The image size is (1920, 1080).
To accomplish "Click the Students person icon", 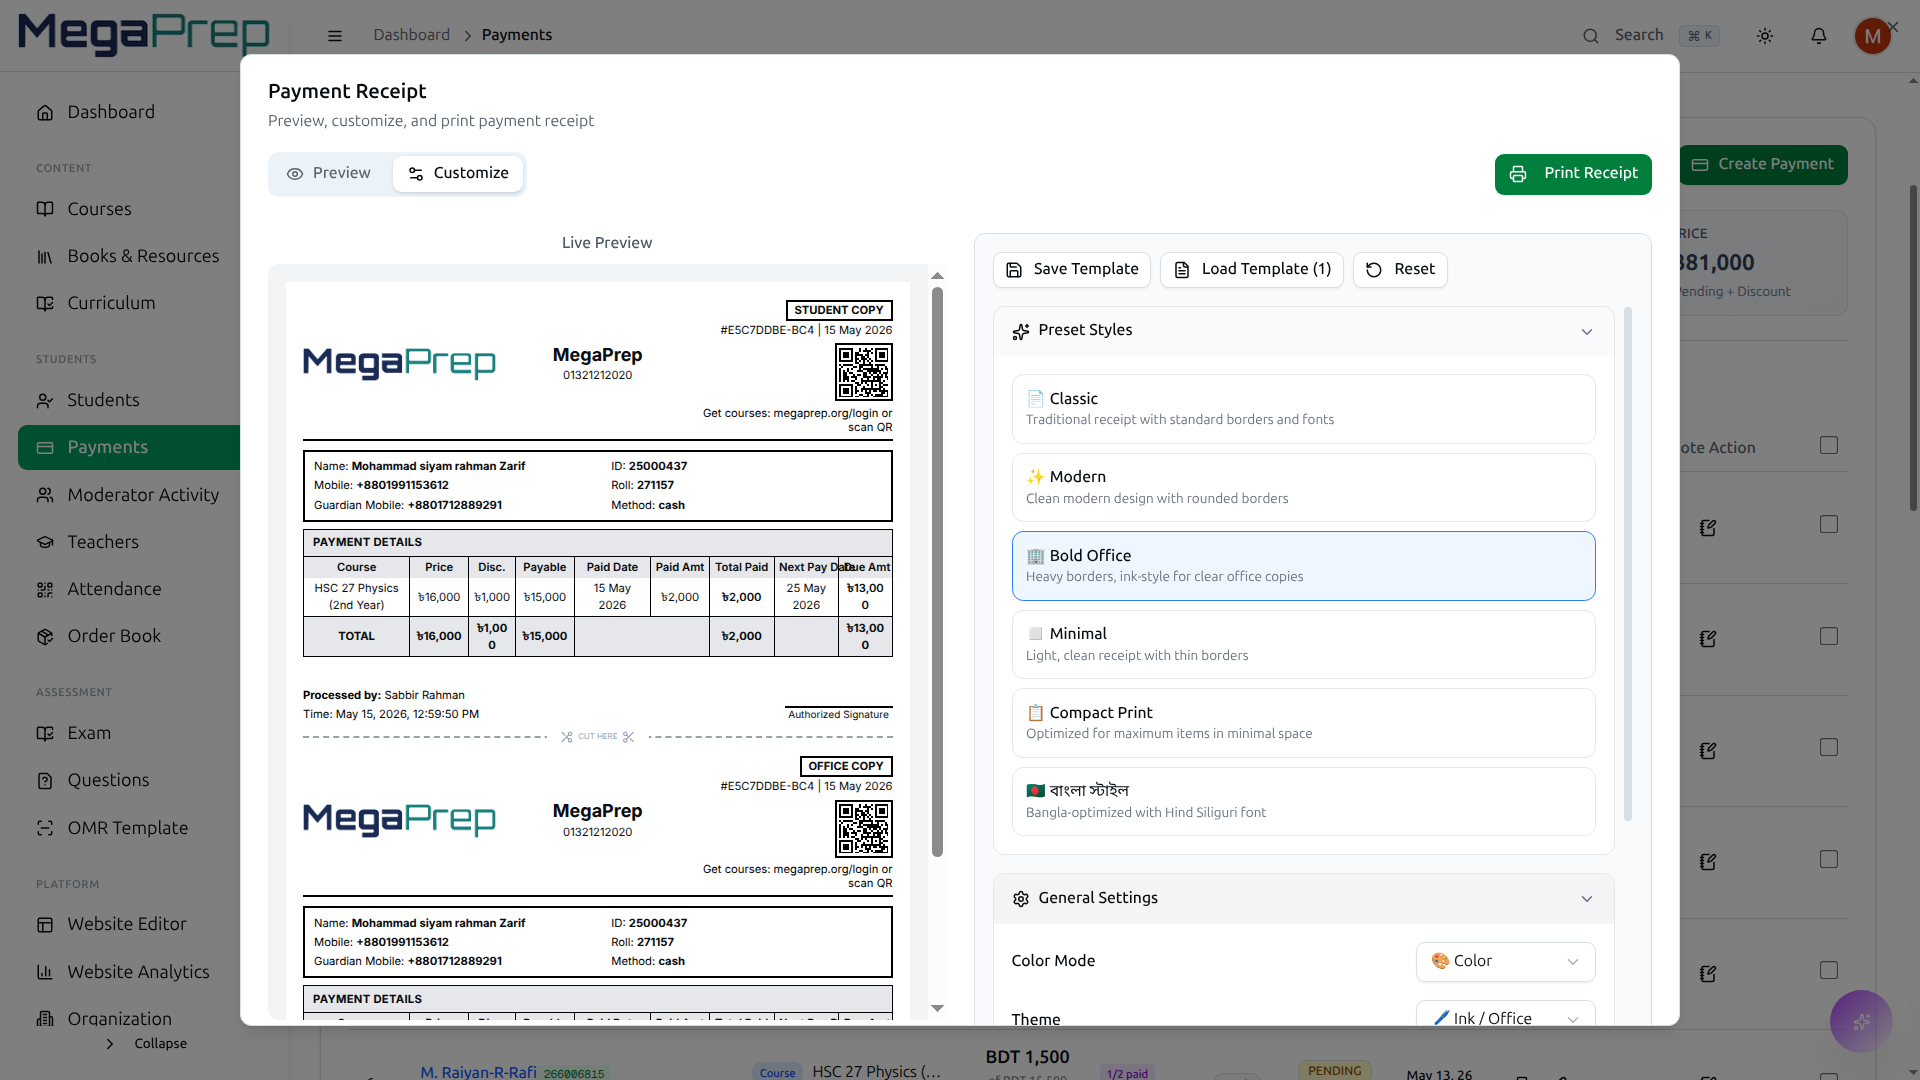I will tap(45, 401).
